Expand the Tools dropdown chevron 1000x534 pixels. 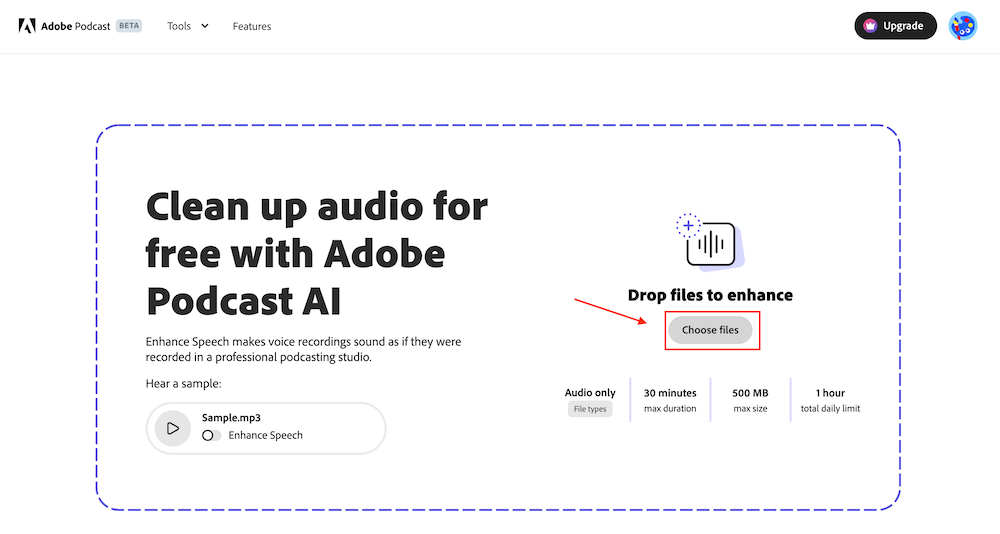205,26
